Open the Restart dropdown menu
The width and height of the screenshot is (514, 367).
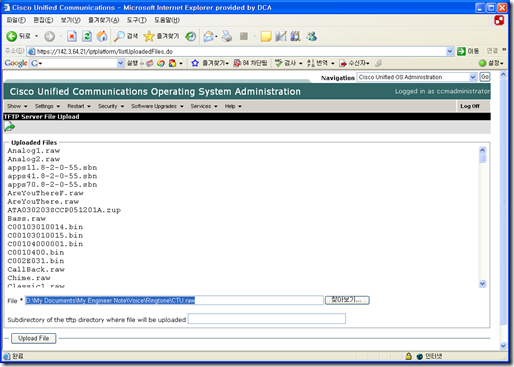coord(79,106)
